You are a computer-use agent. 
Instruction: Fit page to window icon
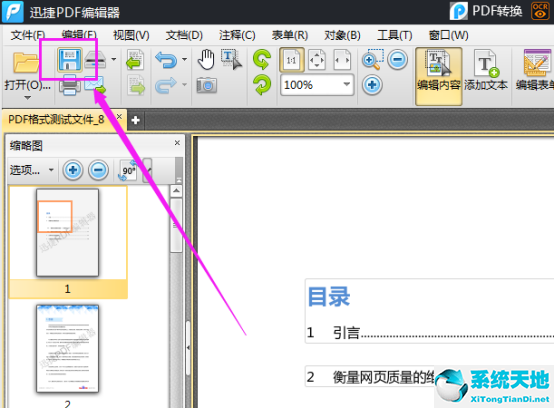pyautogui.click(x=317, y=60)
